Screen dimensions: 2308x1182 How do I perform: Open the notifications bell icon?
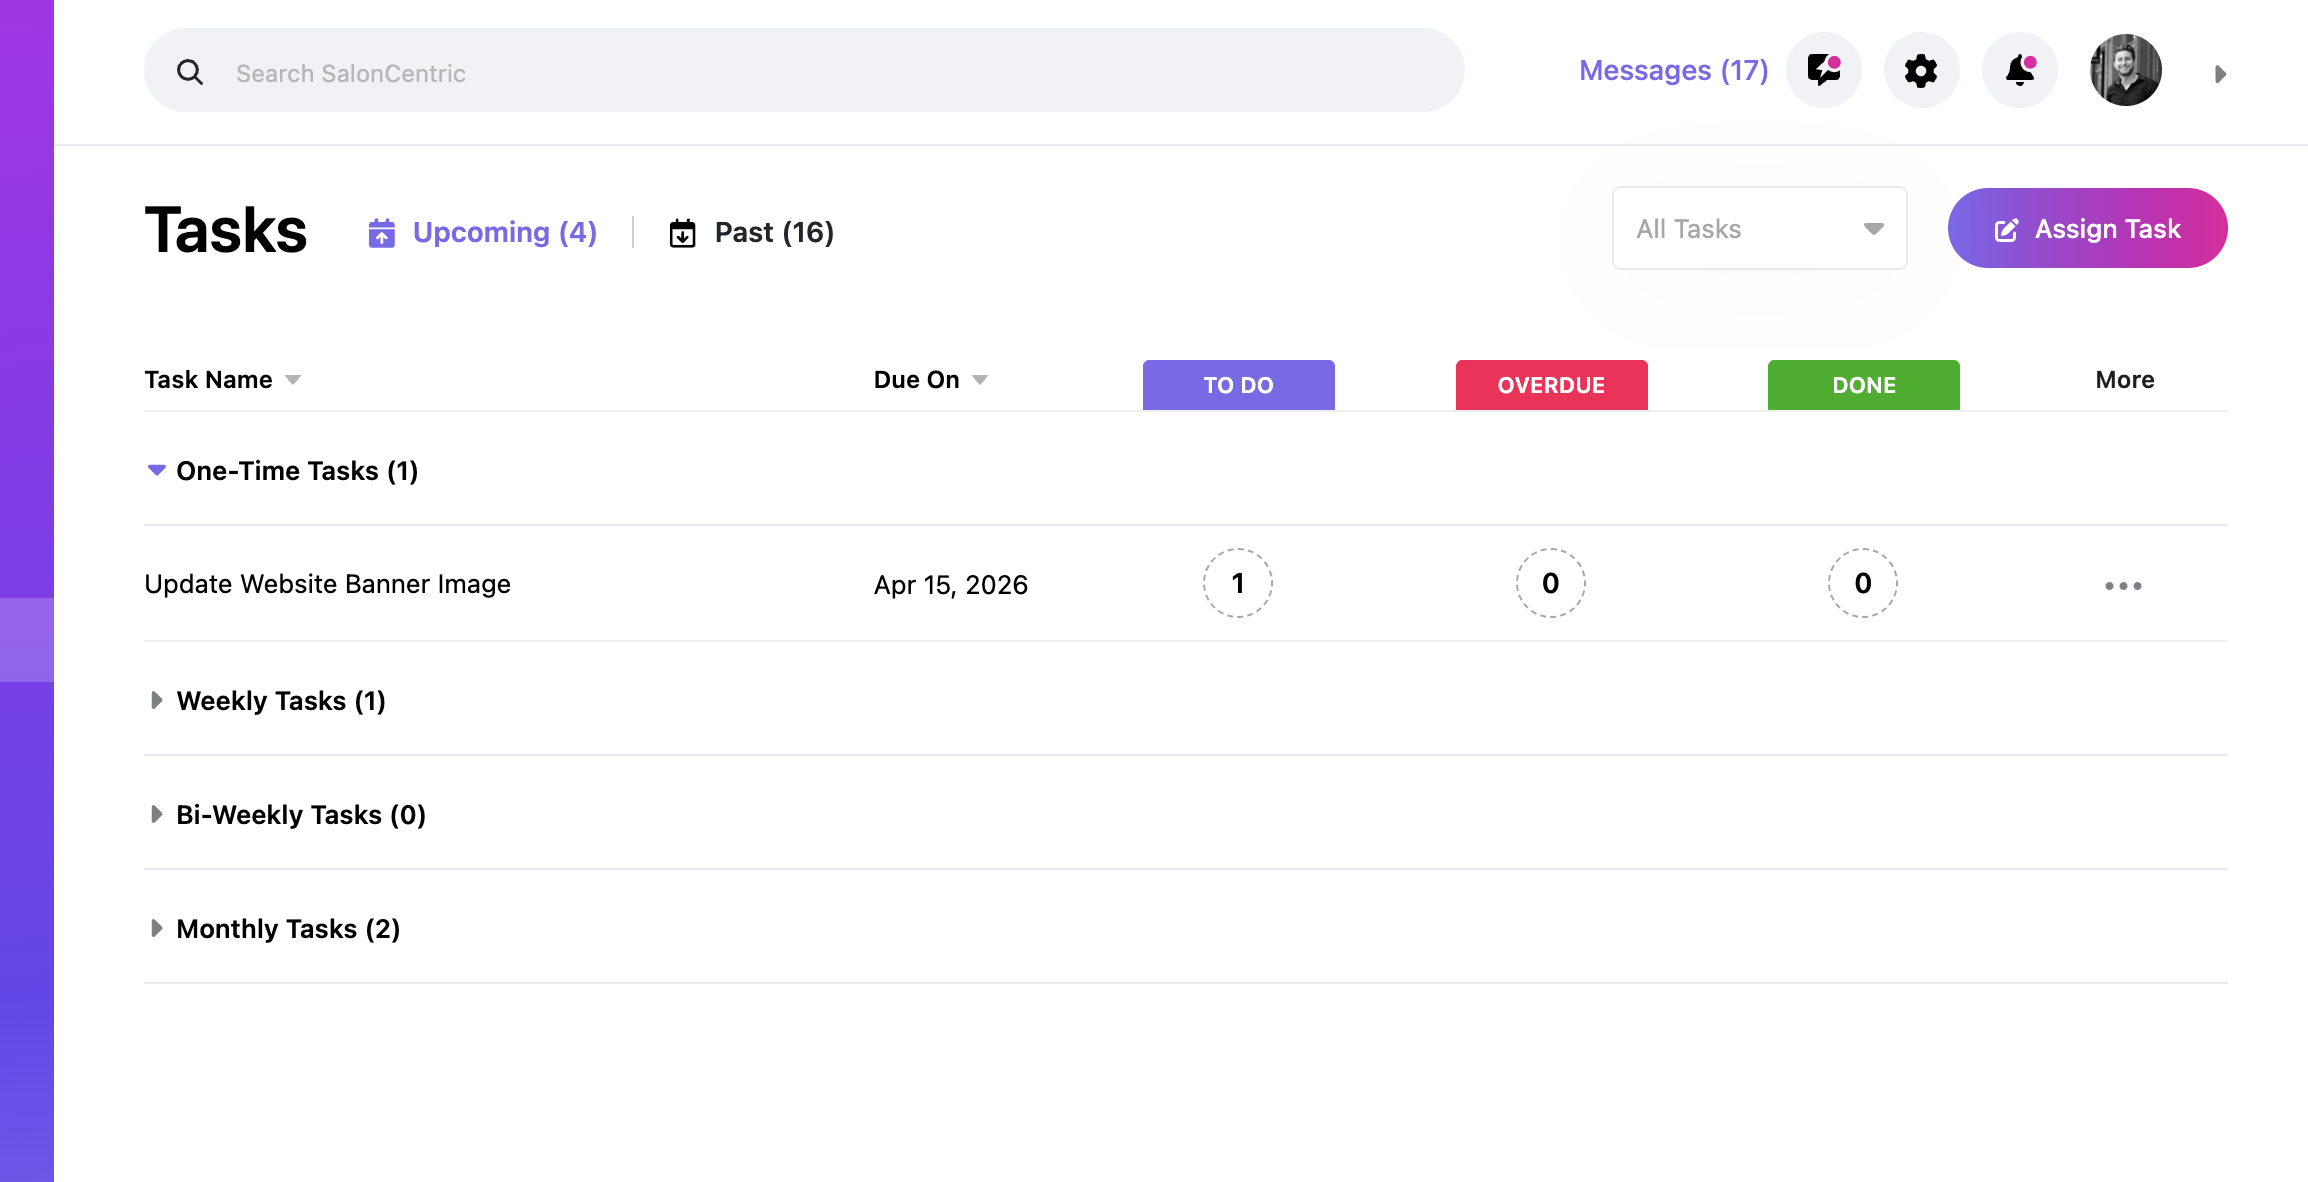tap(2020, 70)
